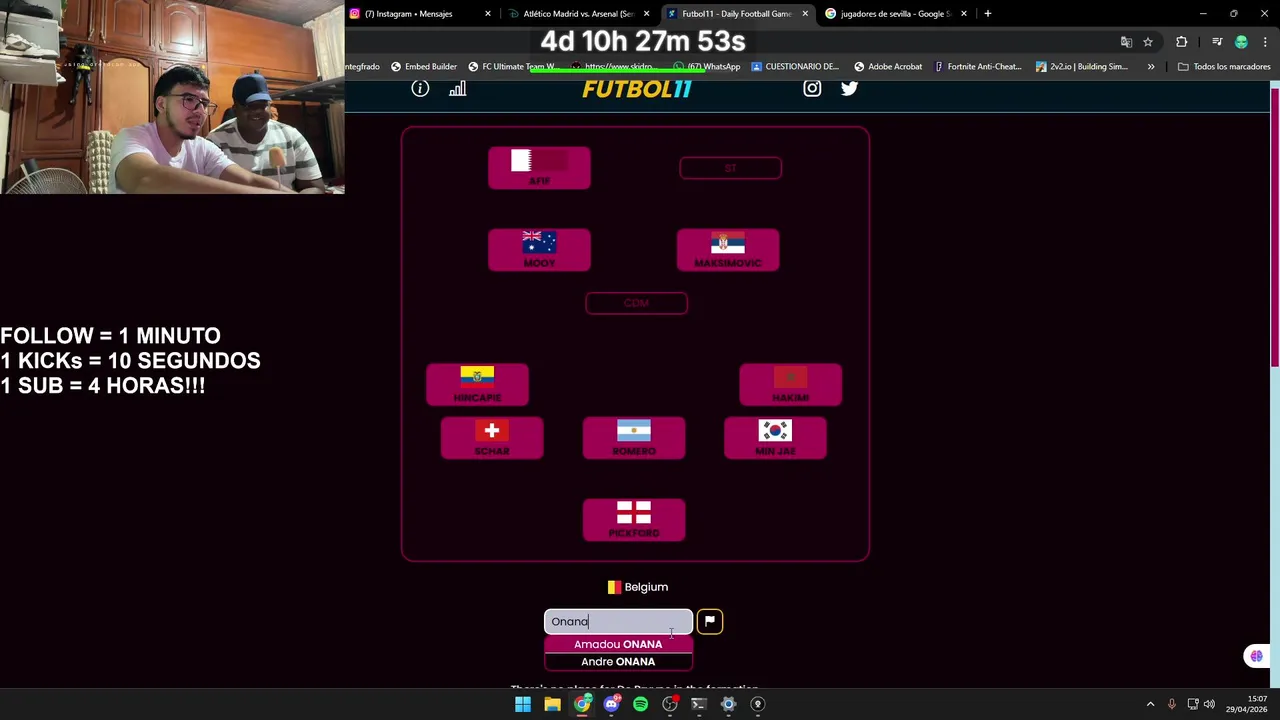1280x720 pixels.
Task: Click the Maksimovic player card
Action: [728, 250]
